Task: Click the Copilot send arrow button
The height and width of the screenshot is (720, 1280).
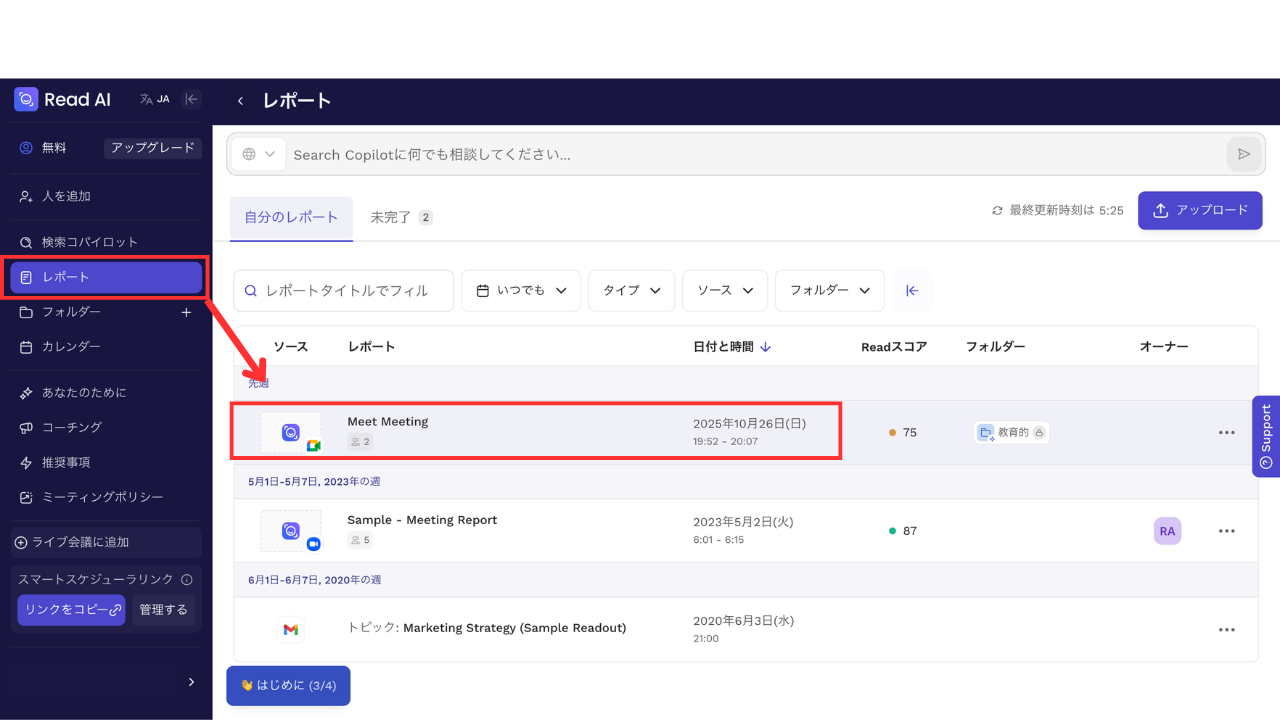Action: 1244,154
